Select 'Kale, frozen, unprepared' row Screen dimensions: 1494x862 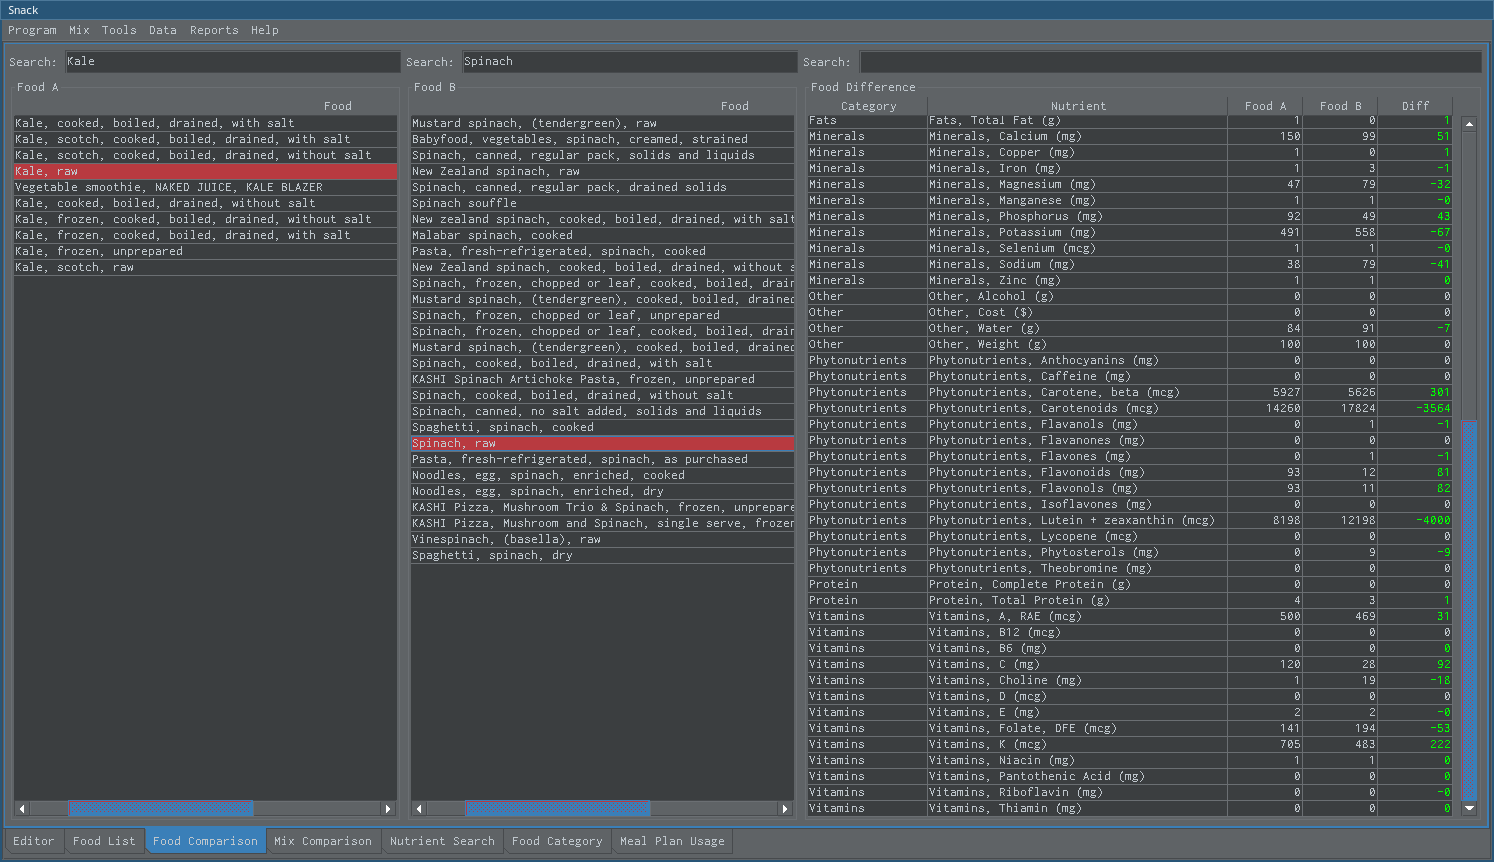coord(205,252)
